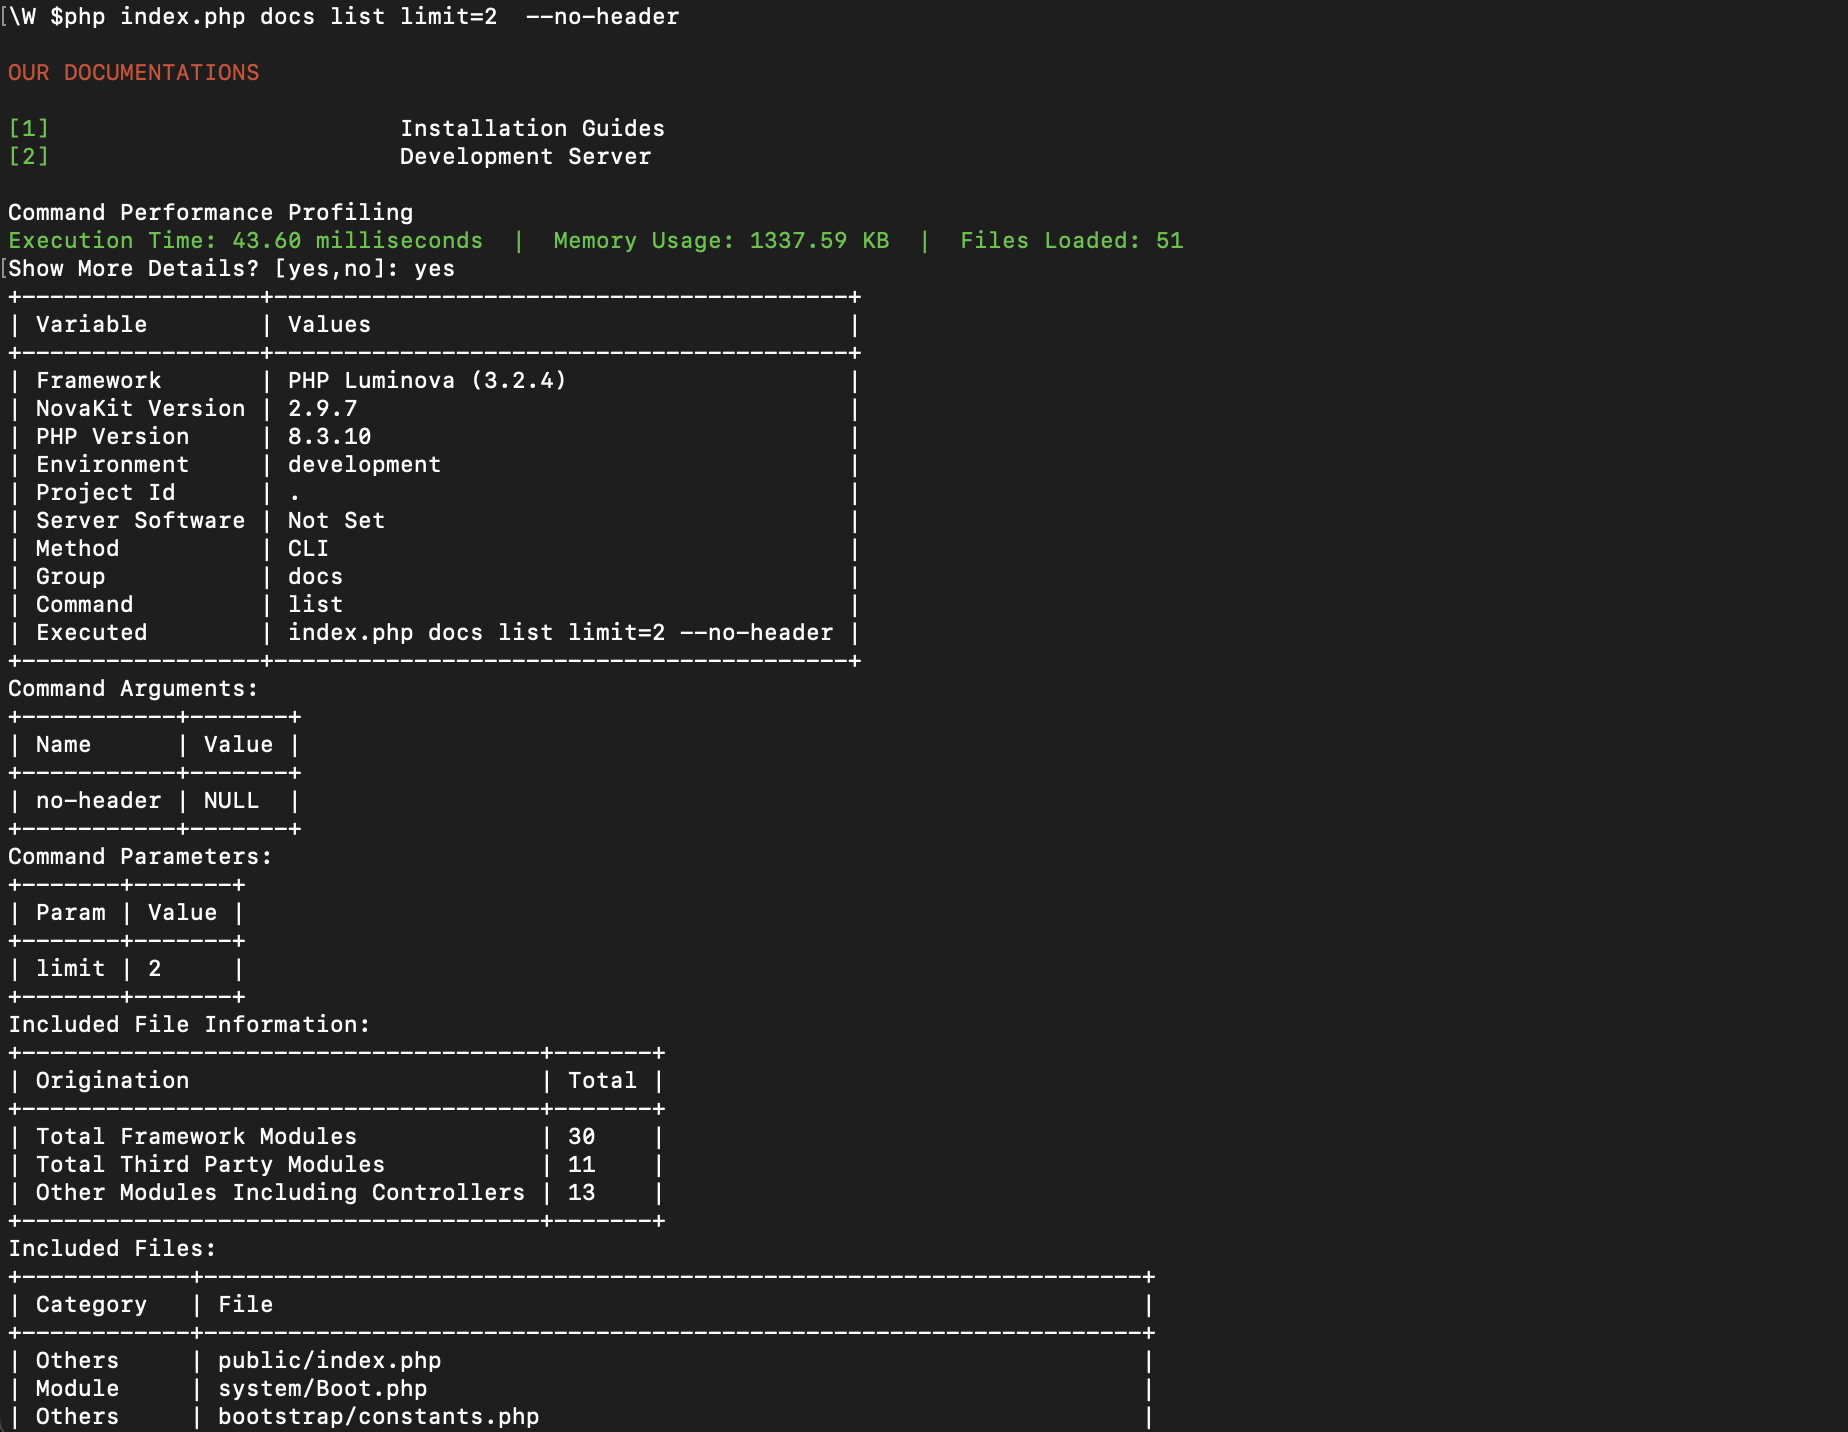Image resolution: width=1848 pixels, height=1432 pixels.
Task: Click the PHP Version value 8.3.10
Action: point(329,437)
